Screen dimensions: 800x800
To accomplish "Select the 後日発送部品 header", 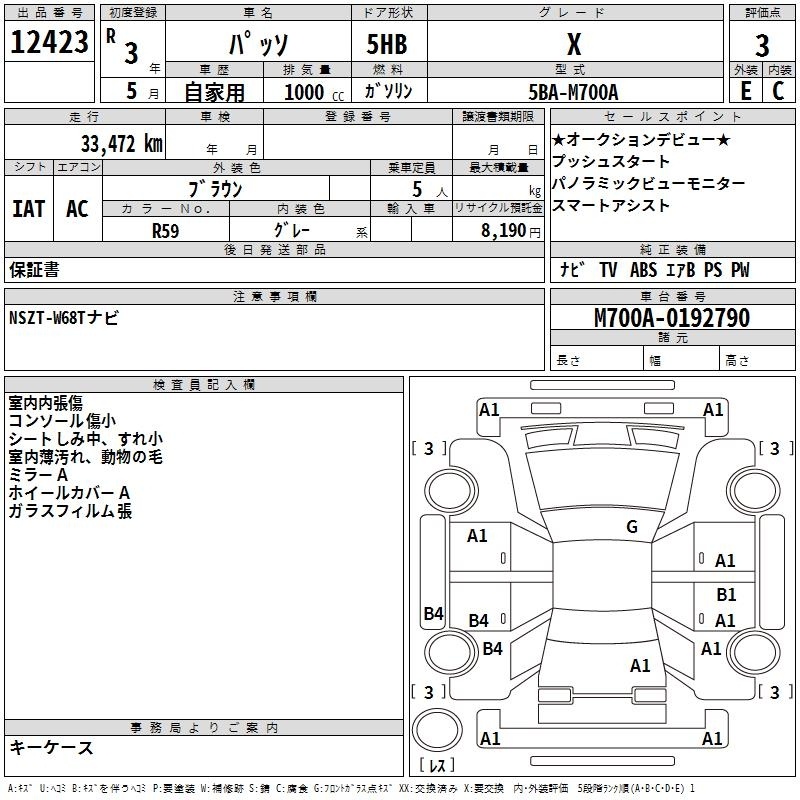I will coord(274,249).
